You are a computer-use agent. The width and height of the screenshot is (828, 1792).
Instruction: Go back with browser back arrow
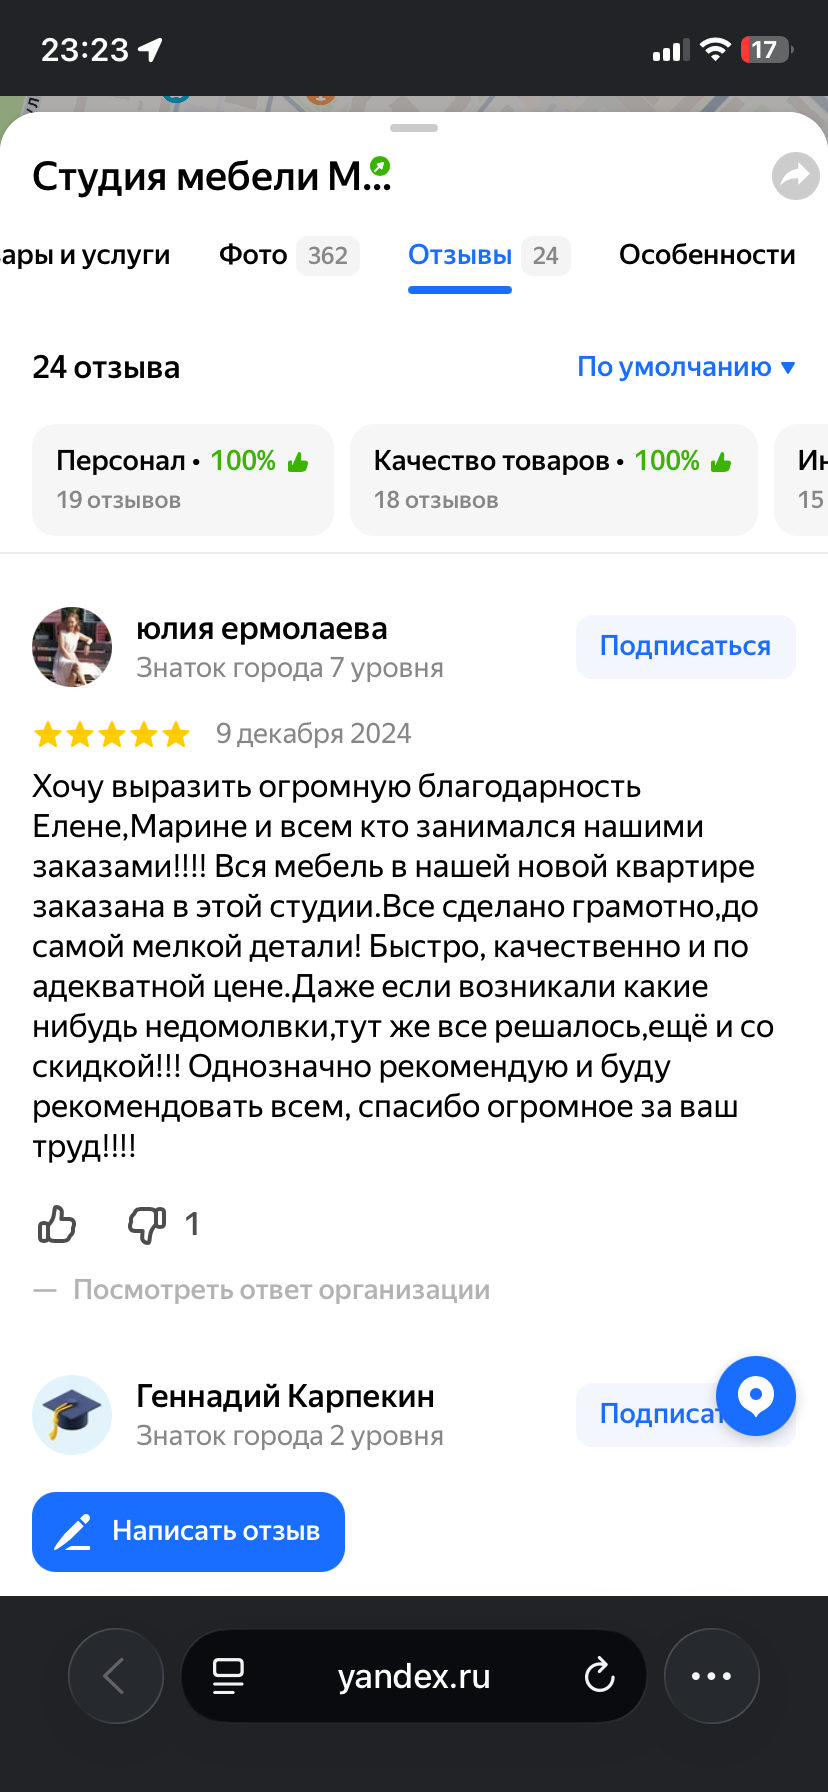pyautogui.click(x=115, y=1676)
